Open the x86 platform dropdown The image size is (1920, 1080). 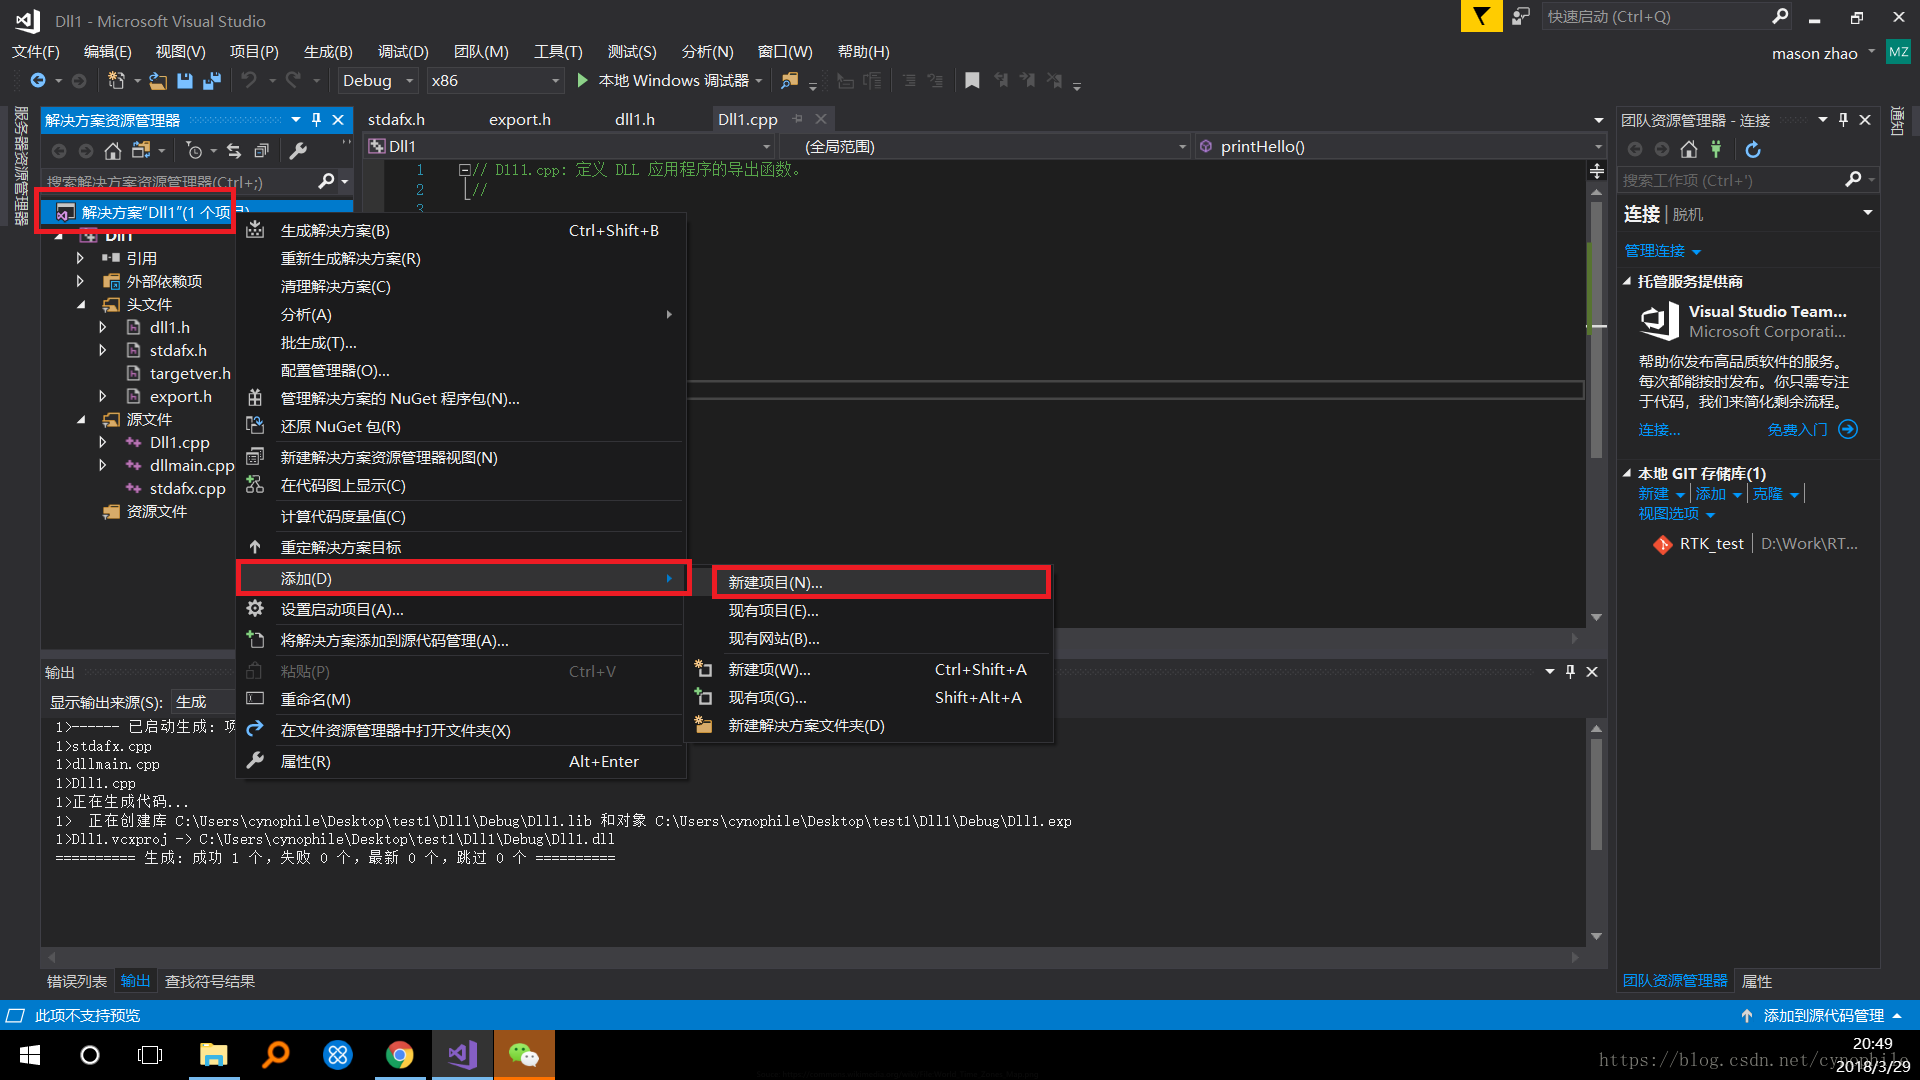point(495,81)
